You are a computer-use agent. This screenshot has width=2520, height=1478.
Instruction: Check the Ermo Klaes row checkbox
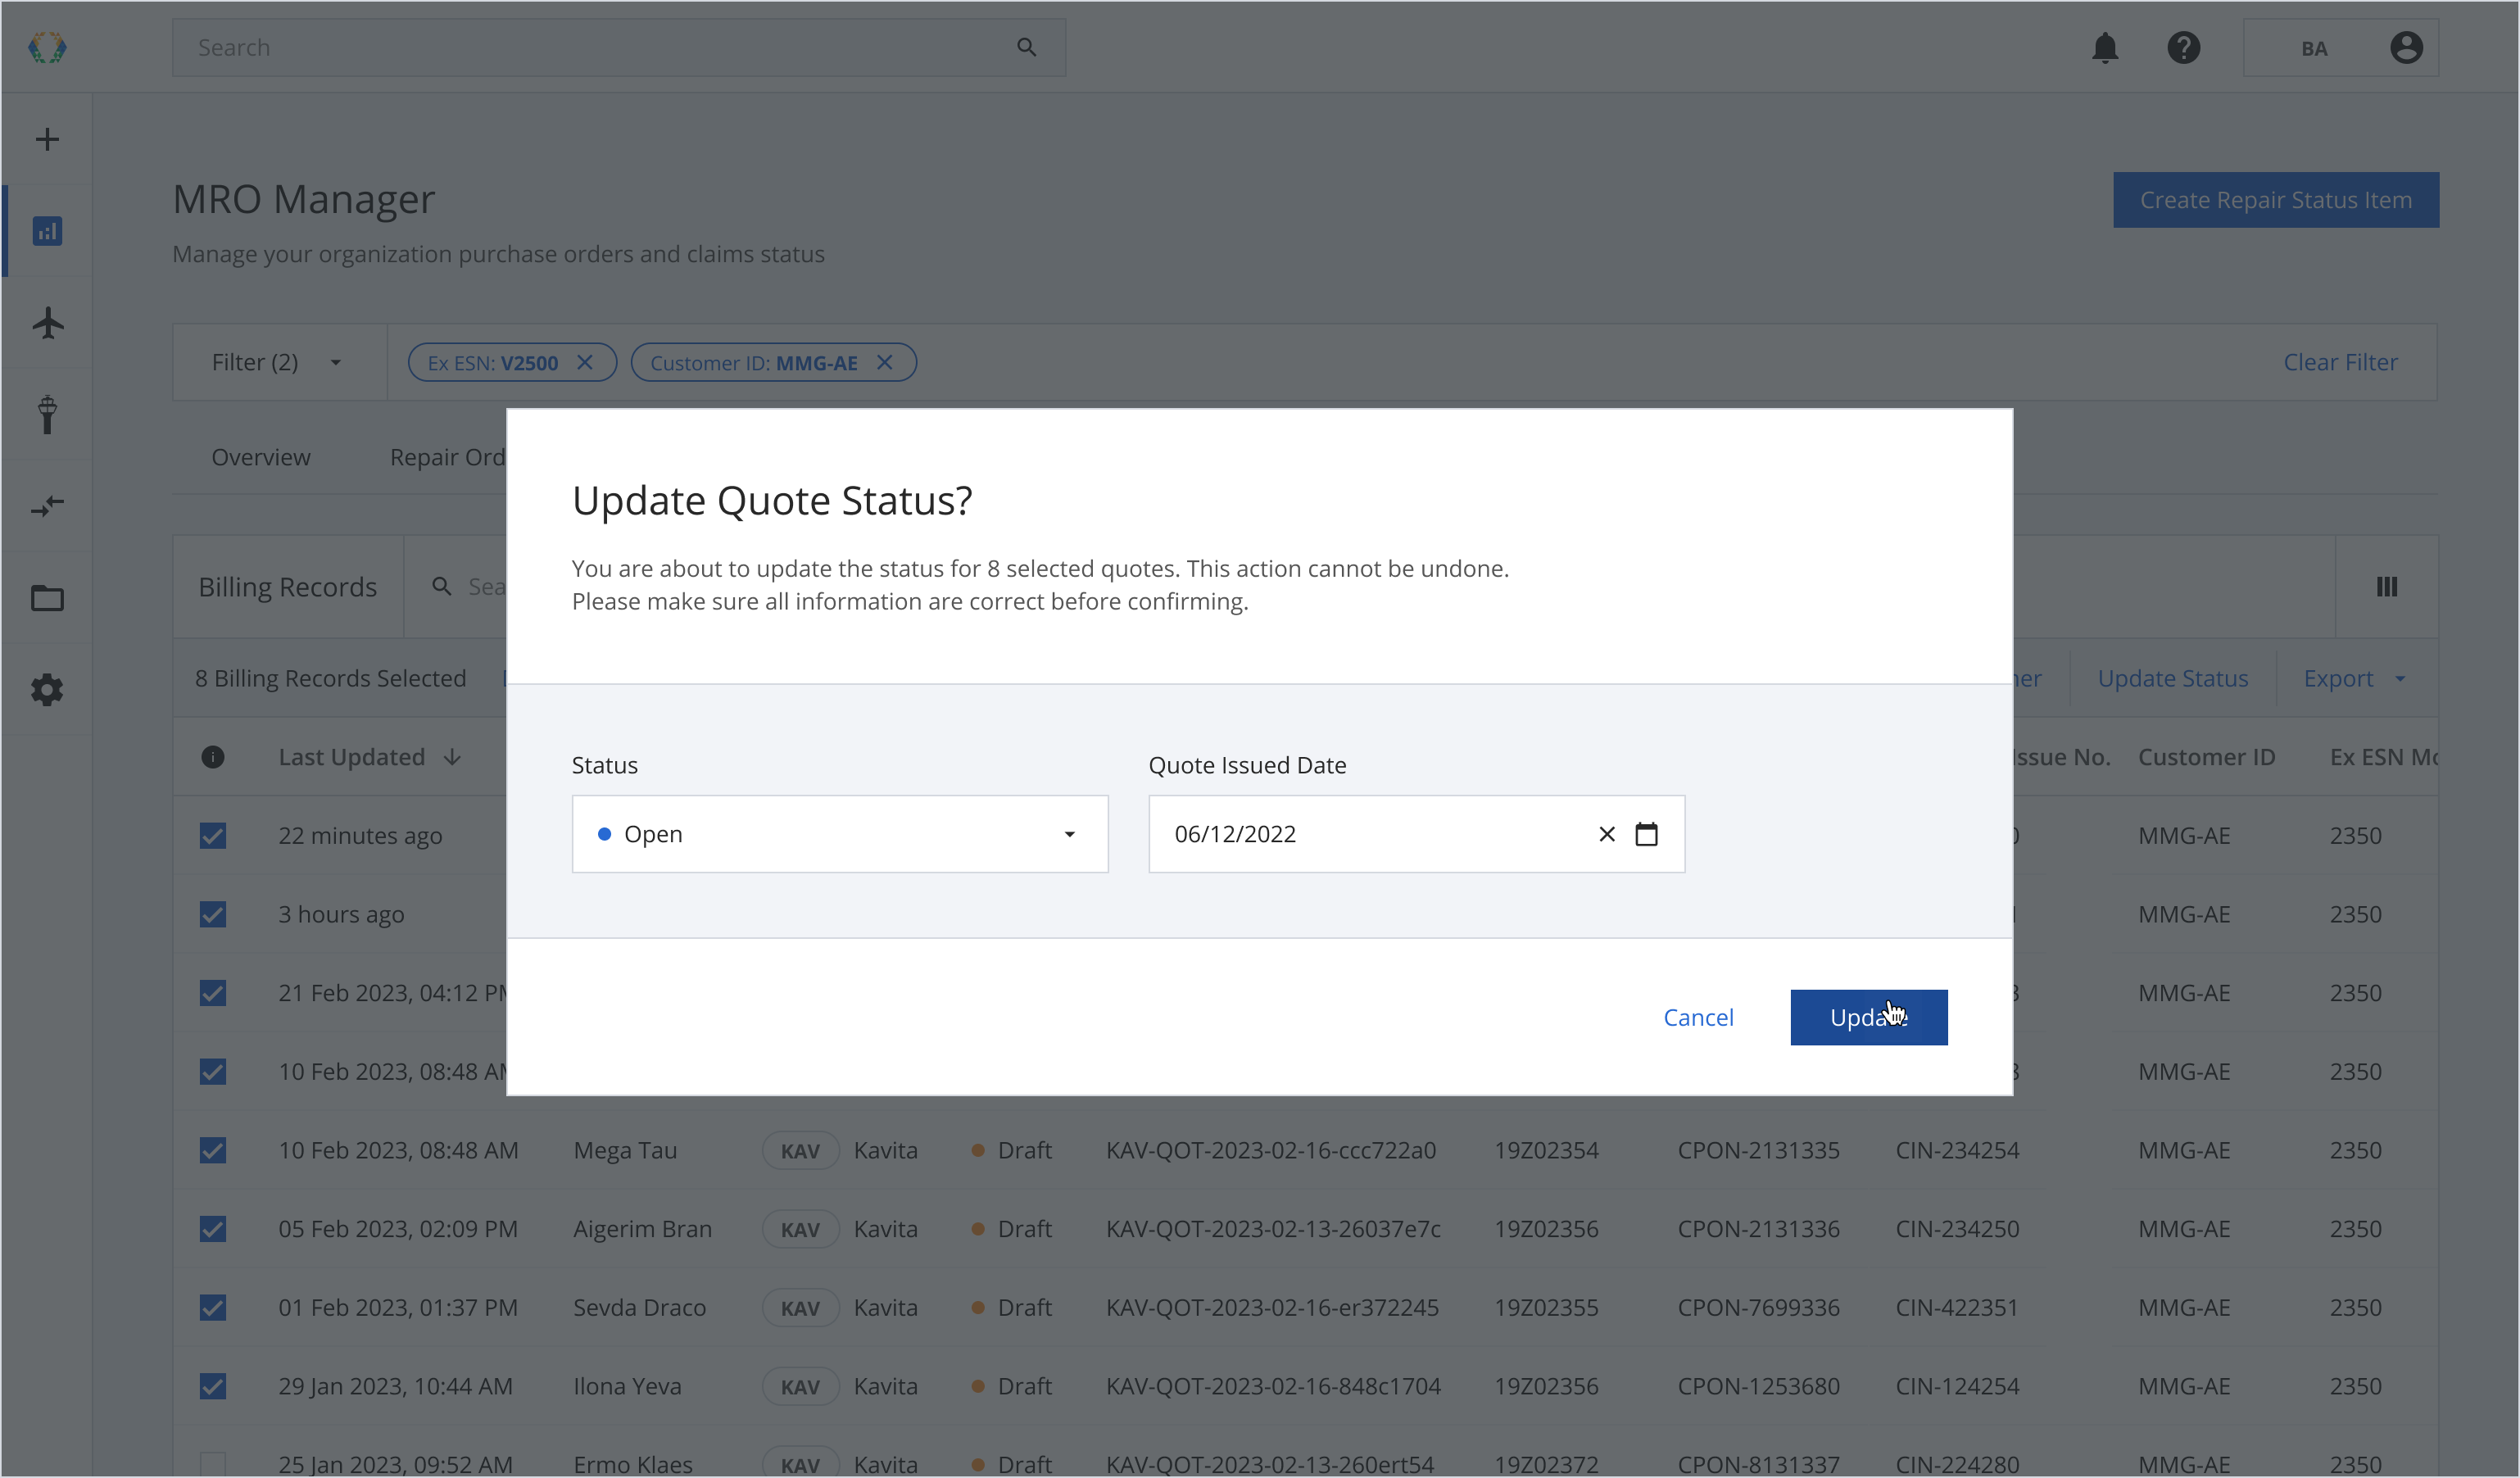click(x=213, y=1464)
